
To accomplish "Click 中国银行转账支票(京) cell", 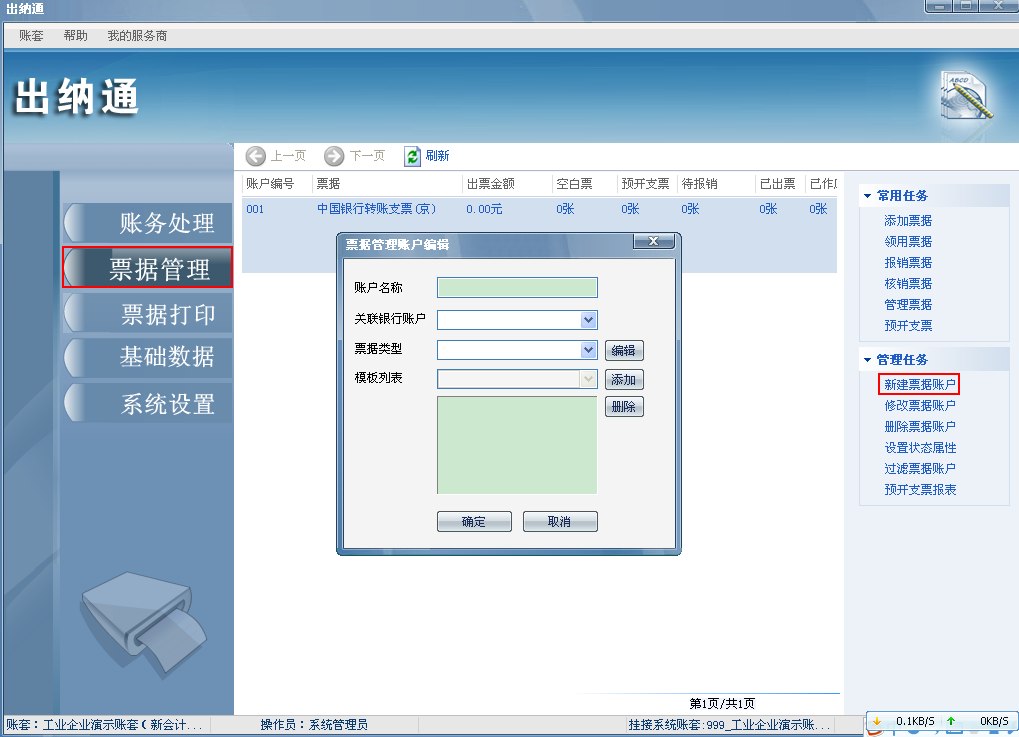I will (376, 209).
